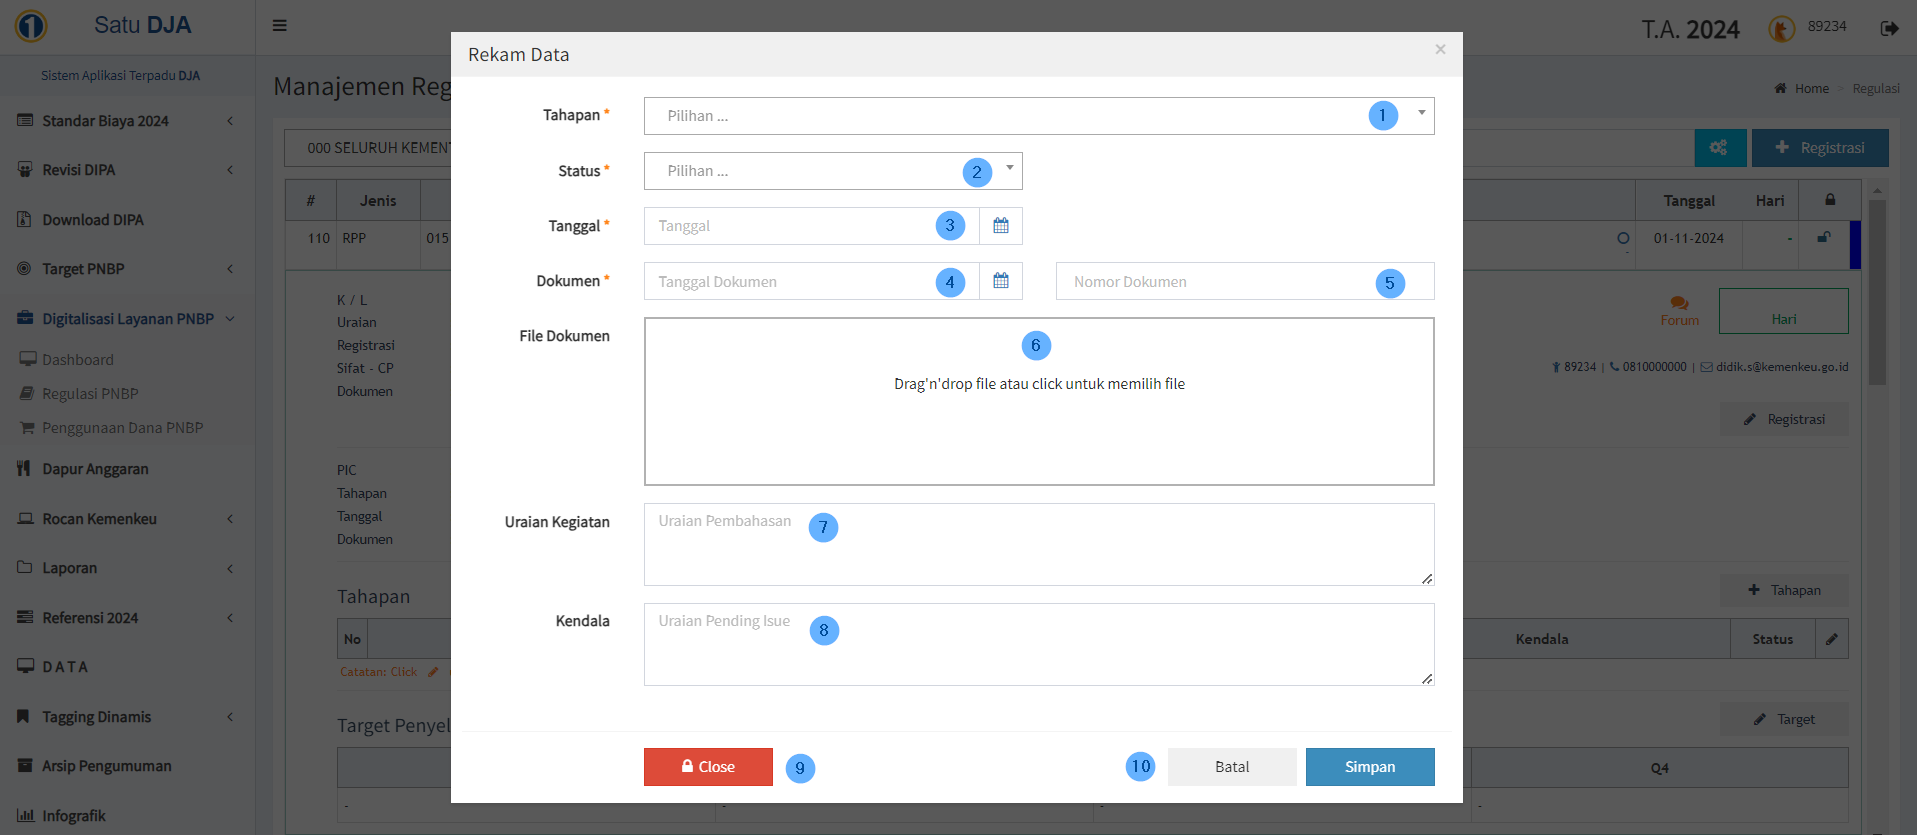
Task: Click pencil icon in Tahapan table header
Action: (1831, 639)
